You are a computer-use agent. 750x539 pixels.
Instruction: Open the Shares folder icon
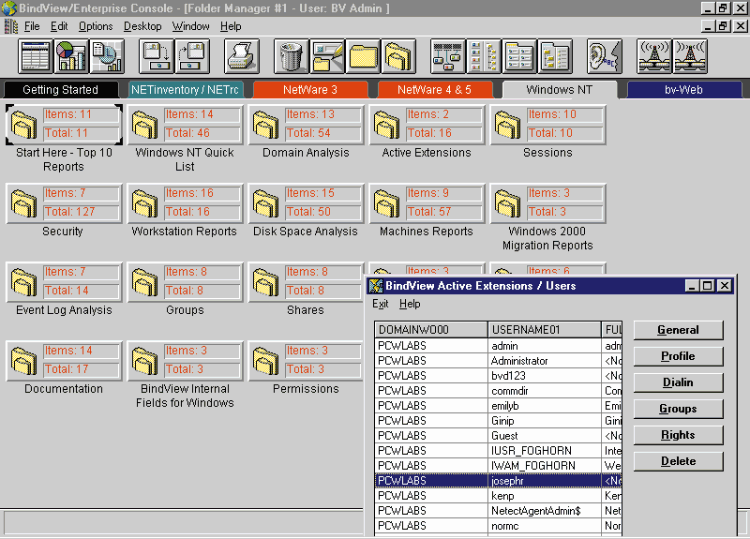[265, 282]
